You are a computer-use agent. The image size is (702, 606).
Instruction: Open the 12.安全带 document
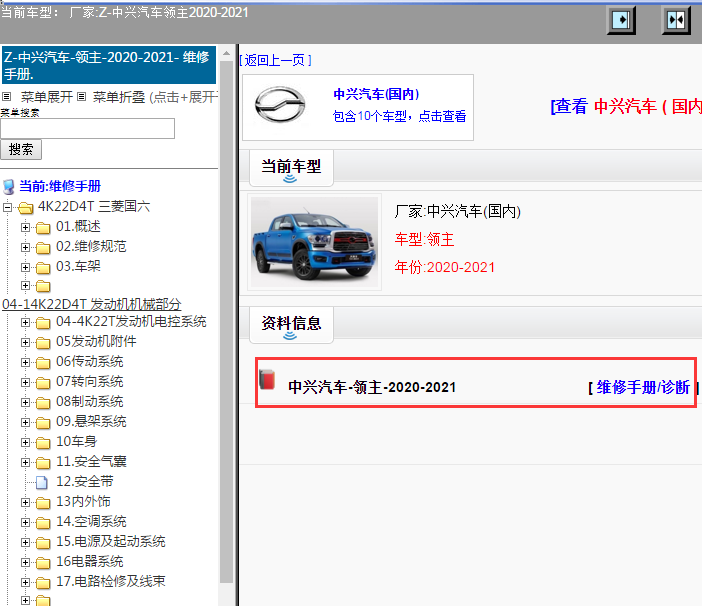[x=85, y=482]
